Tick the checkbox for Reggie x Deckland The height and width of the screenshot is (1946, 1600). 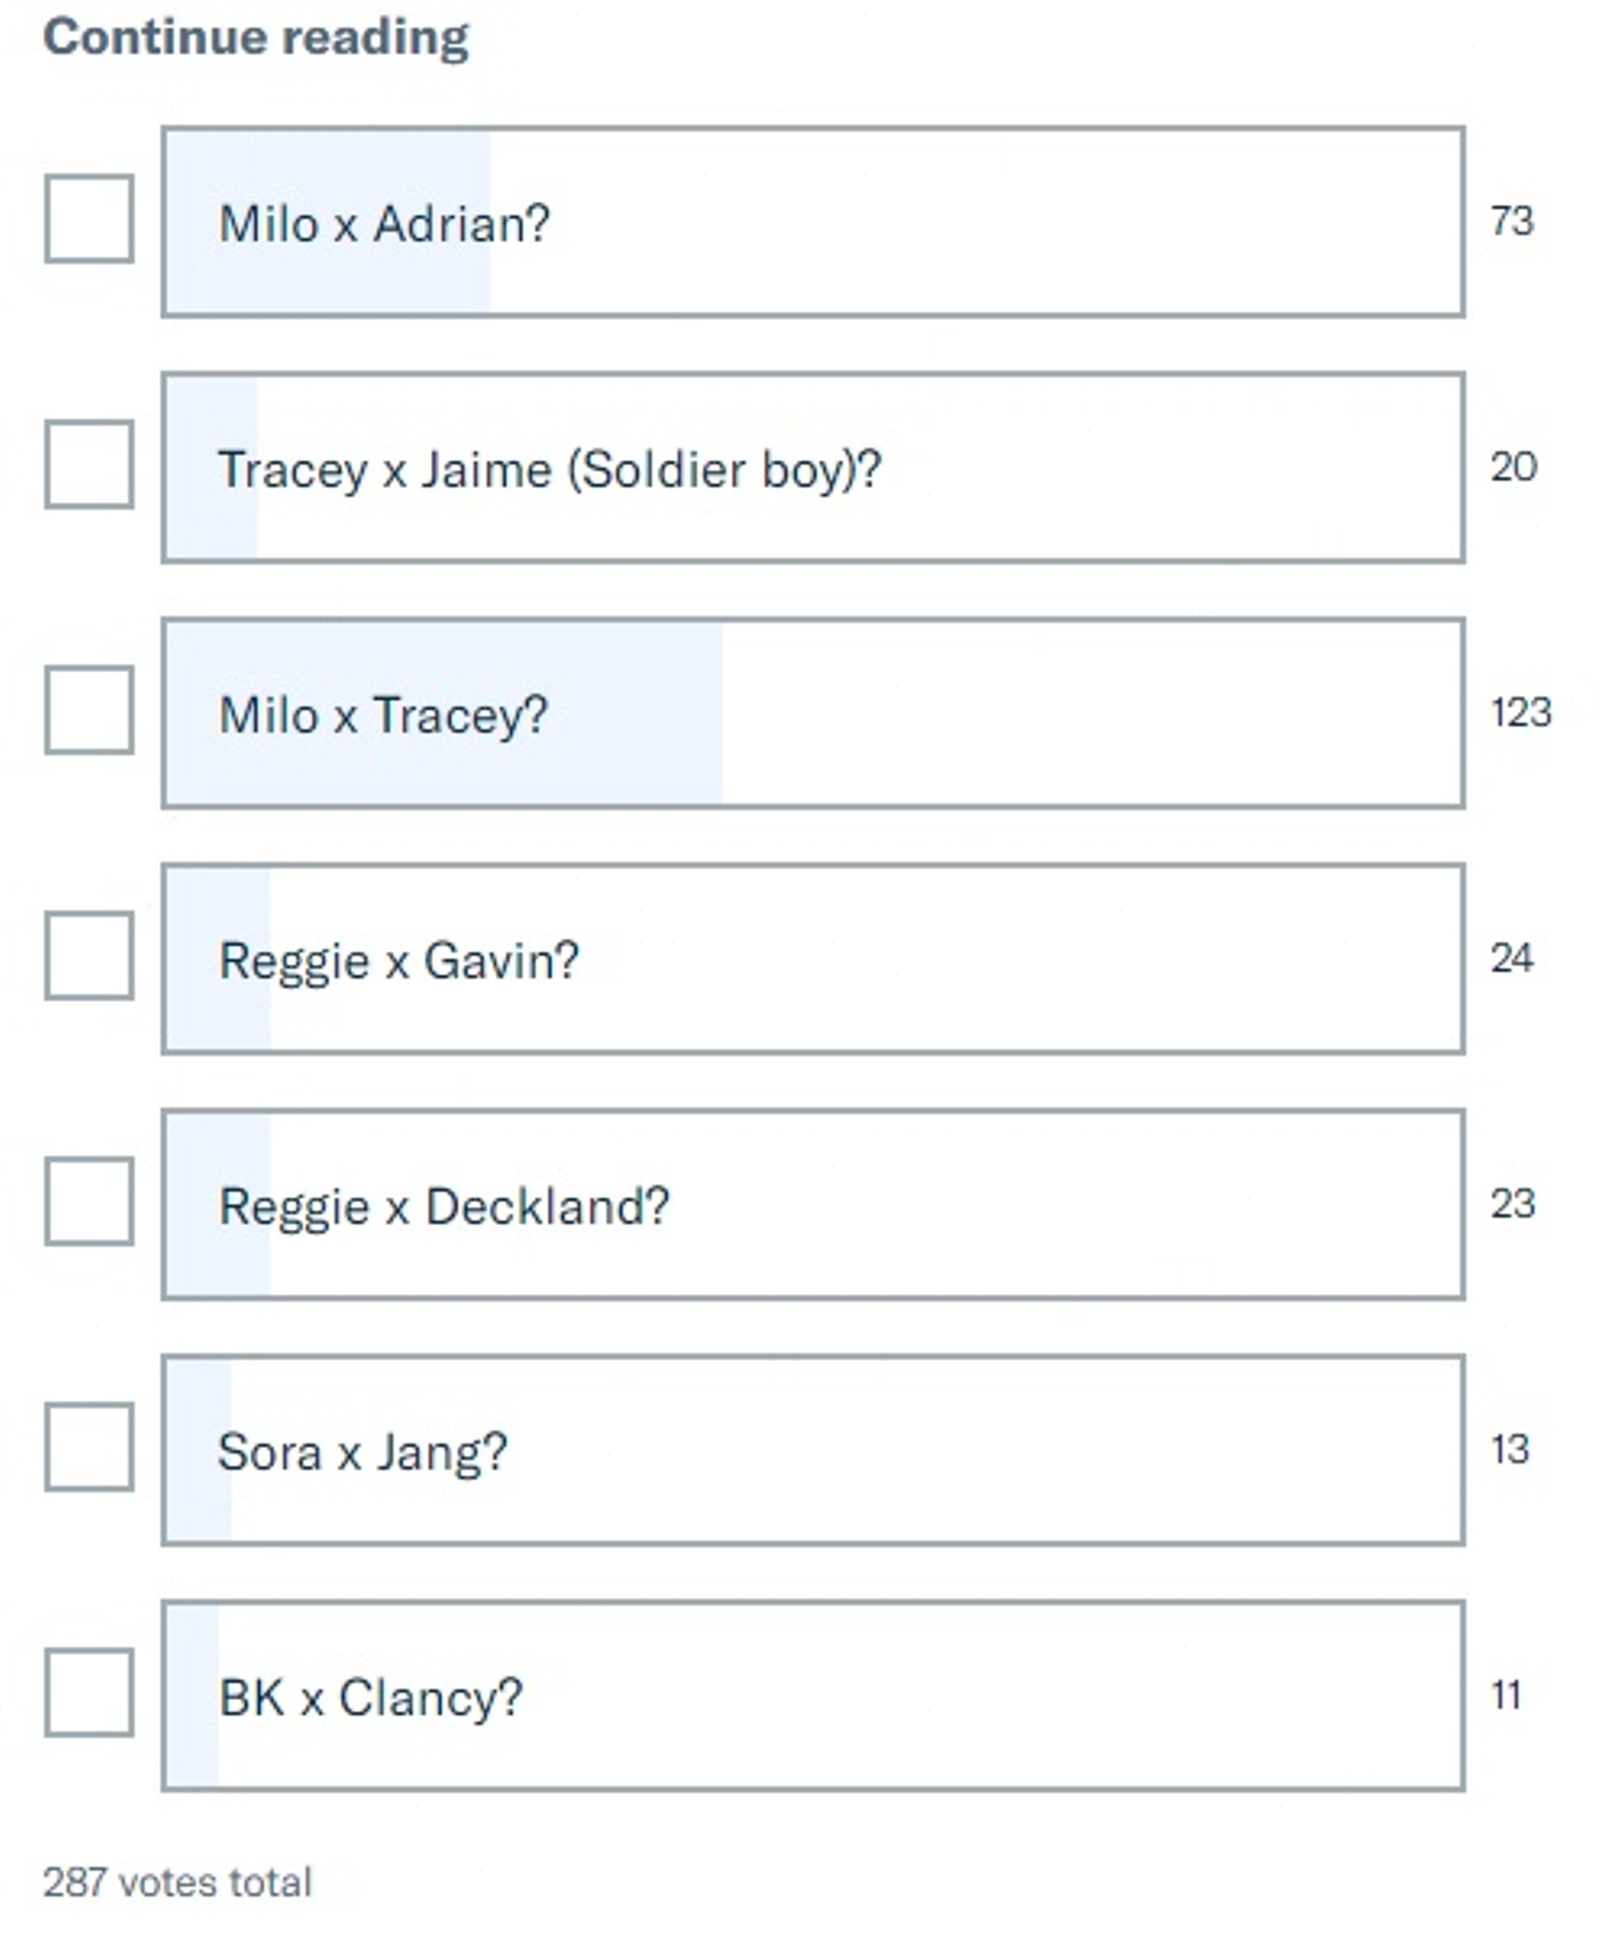tap(89, 1202)
